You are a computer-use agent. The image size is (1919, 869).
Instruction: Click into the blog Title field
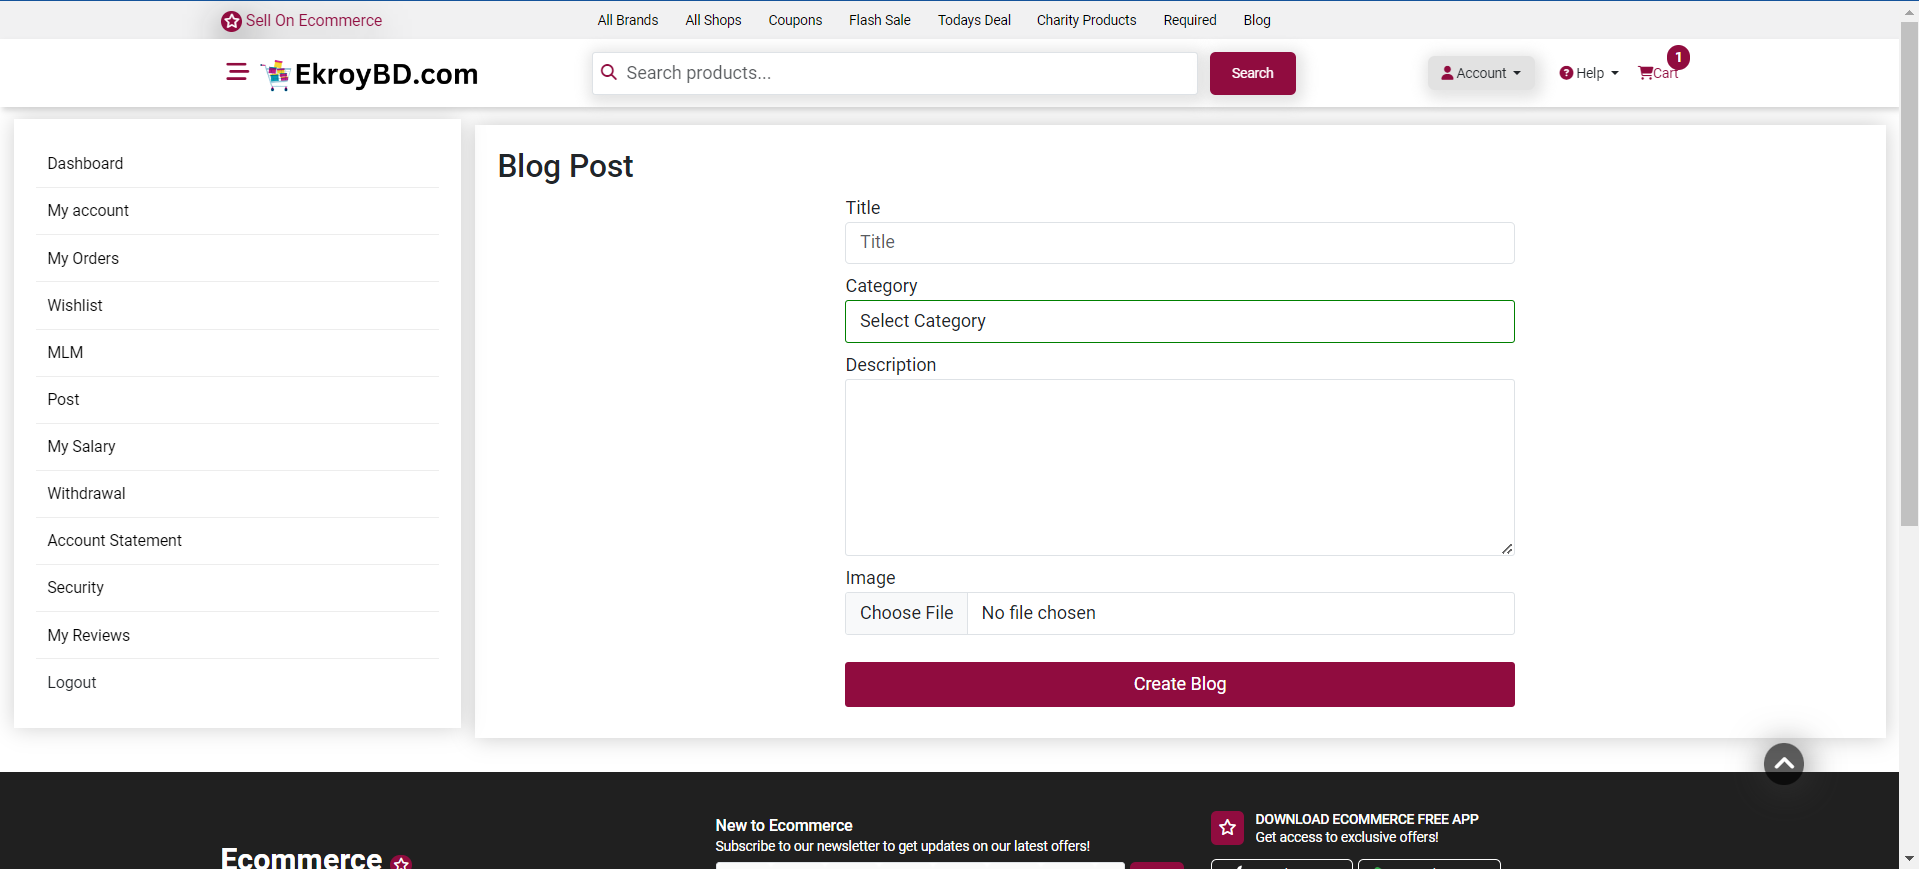pyautogui.click(x=1179, y=243)
